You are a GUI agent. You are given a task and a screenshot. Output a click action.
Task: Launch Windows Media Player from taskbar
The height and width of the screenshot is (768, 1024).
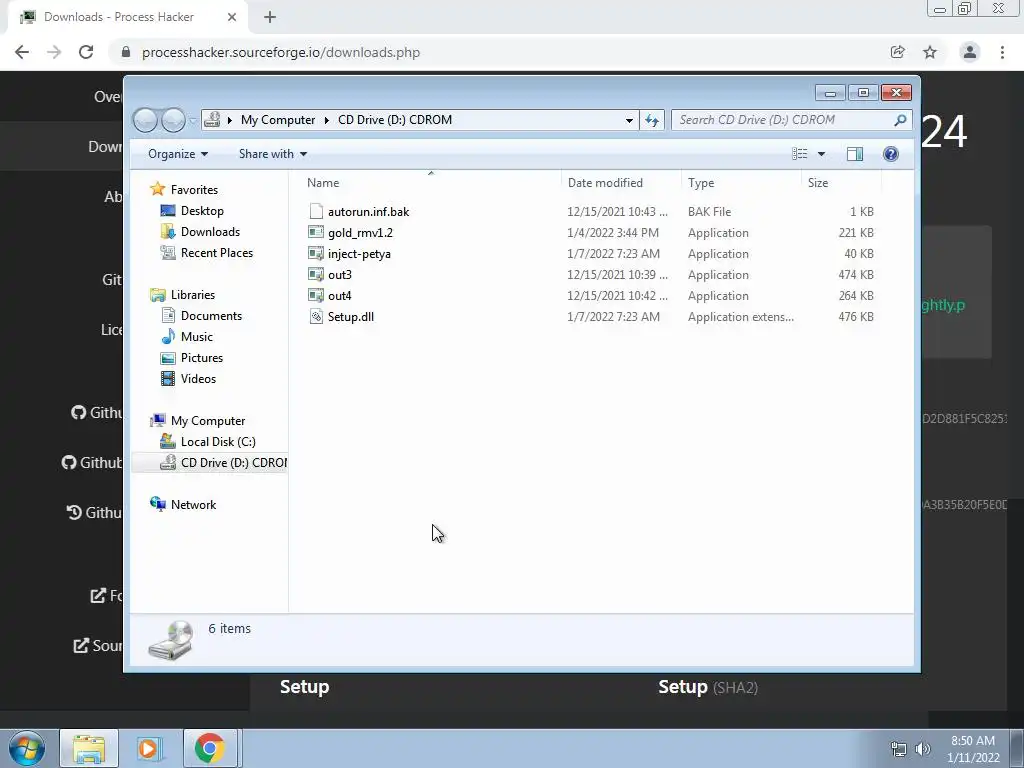point(148,748)
